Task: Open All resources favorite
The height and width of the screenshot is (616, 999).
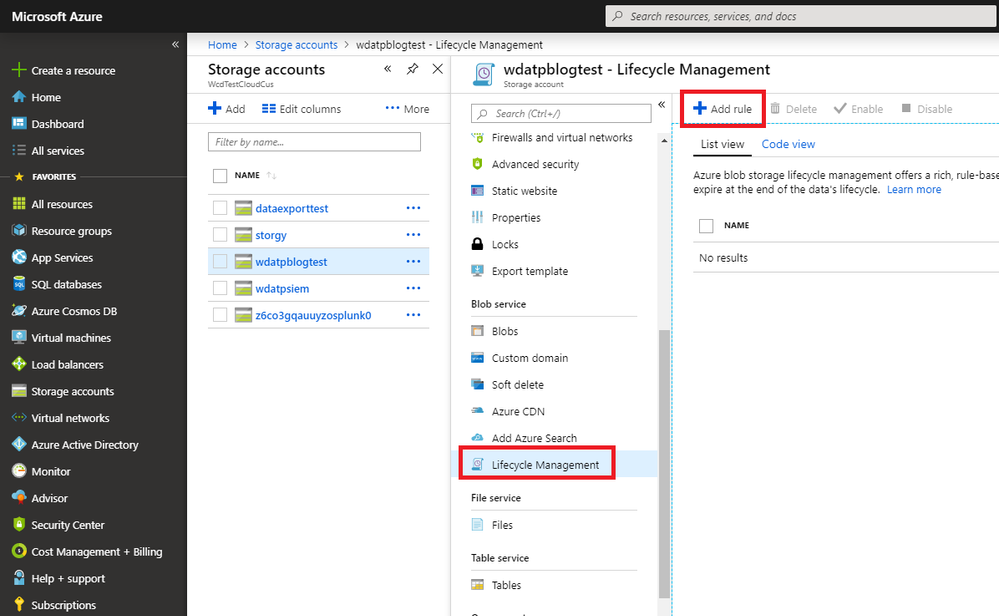Action: 62,204
